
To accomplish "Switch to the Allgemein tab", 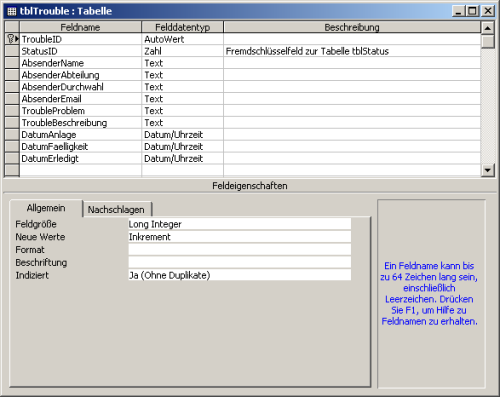I will (x=46, y=208).
